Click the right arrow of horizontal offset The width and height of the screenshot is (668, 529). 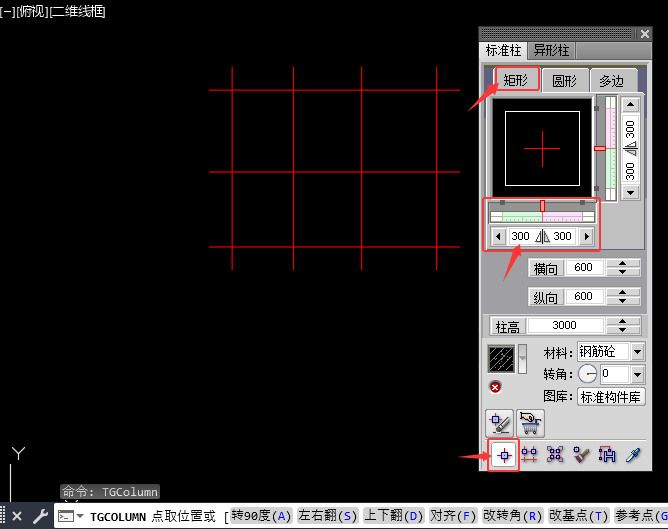(587, 236)
